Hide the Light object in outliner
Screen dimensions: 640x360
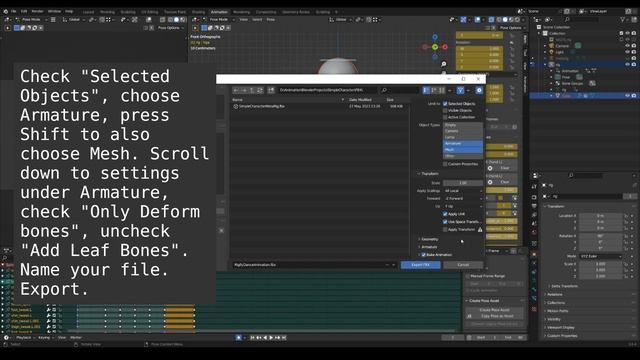click(x=627, y=52)
